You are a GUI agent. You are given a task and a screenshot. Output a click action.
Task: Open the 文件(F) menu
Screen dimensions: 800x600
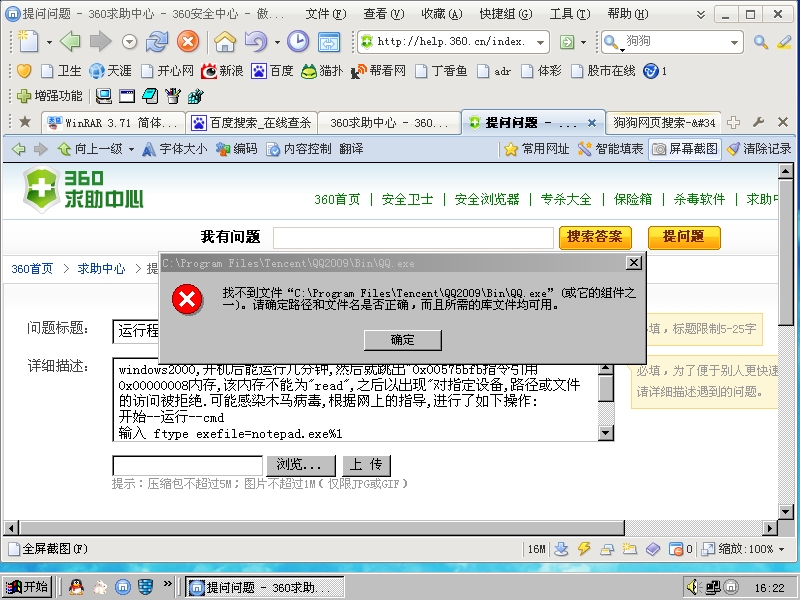[326, 14]
